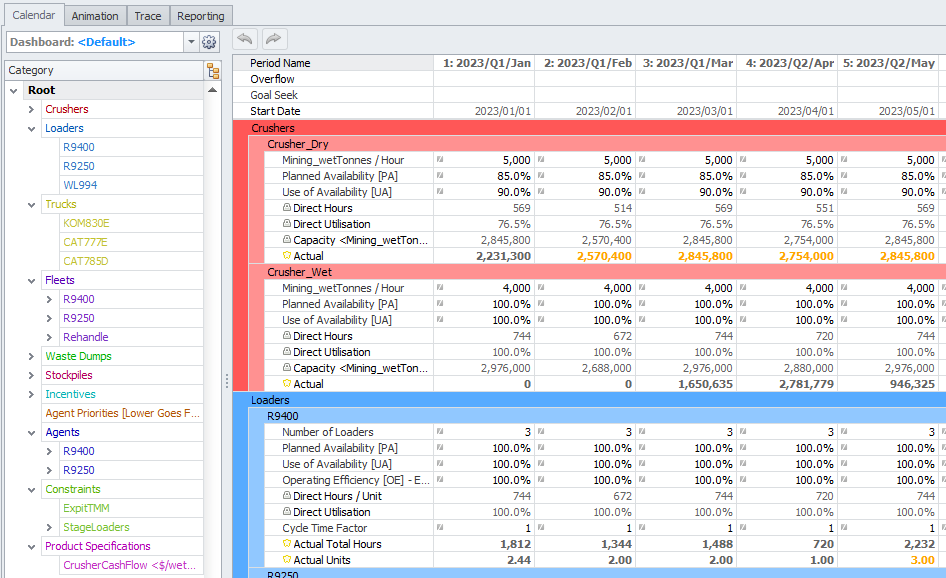Click star icon beside Crusher_Dry Actual
The width and height of the screenshot is (946, 578).
(287, 256)
